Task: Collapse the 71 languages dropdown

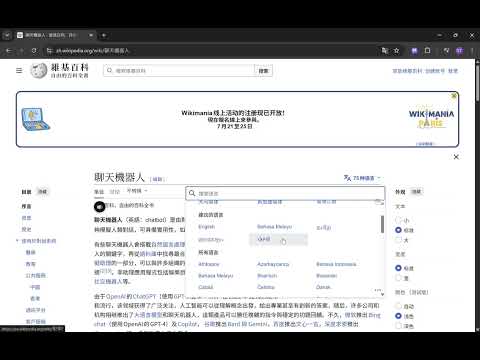Action: (363, 178)
